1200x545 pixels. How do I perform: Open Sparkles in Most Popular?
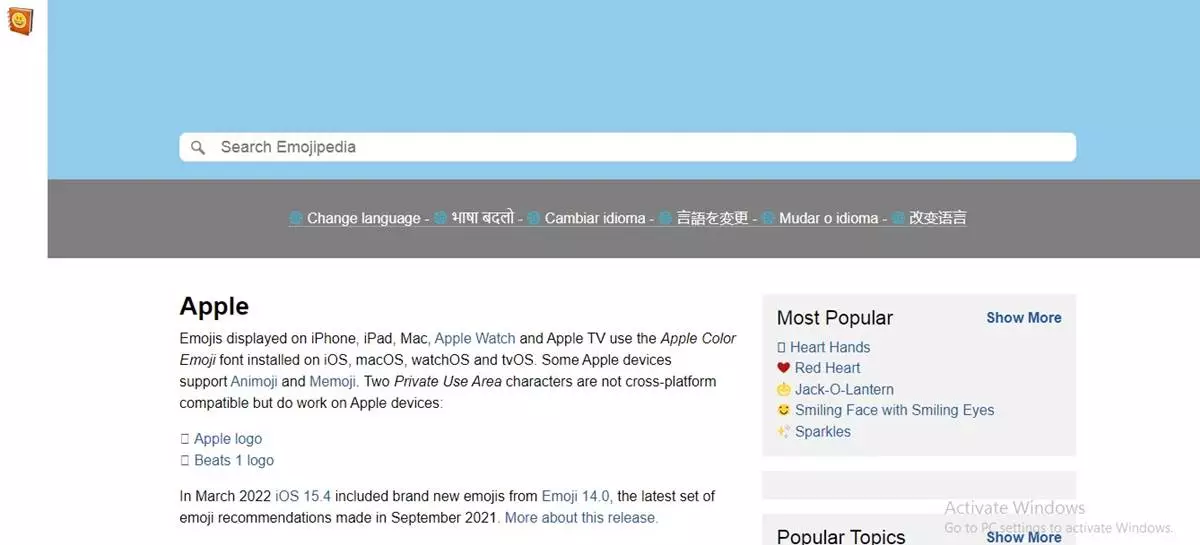(823, 432)
